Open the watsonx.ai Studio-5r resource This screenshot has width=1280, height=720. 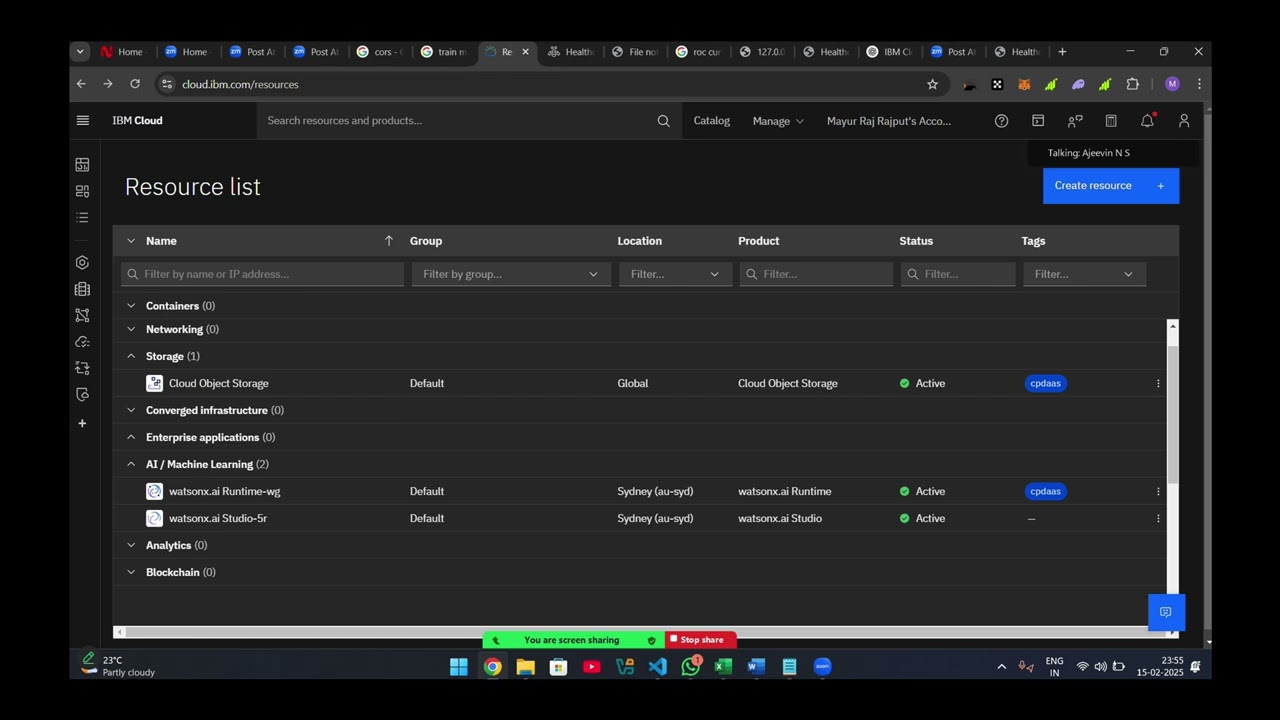[218, 518]
